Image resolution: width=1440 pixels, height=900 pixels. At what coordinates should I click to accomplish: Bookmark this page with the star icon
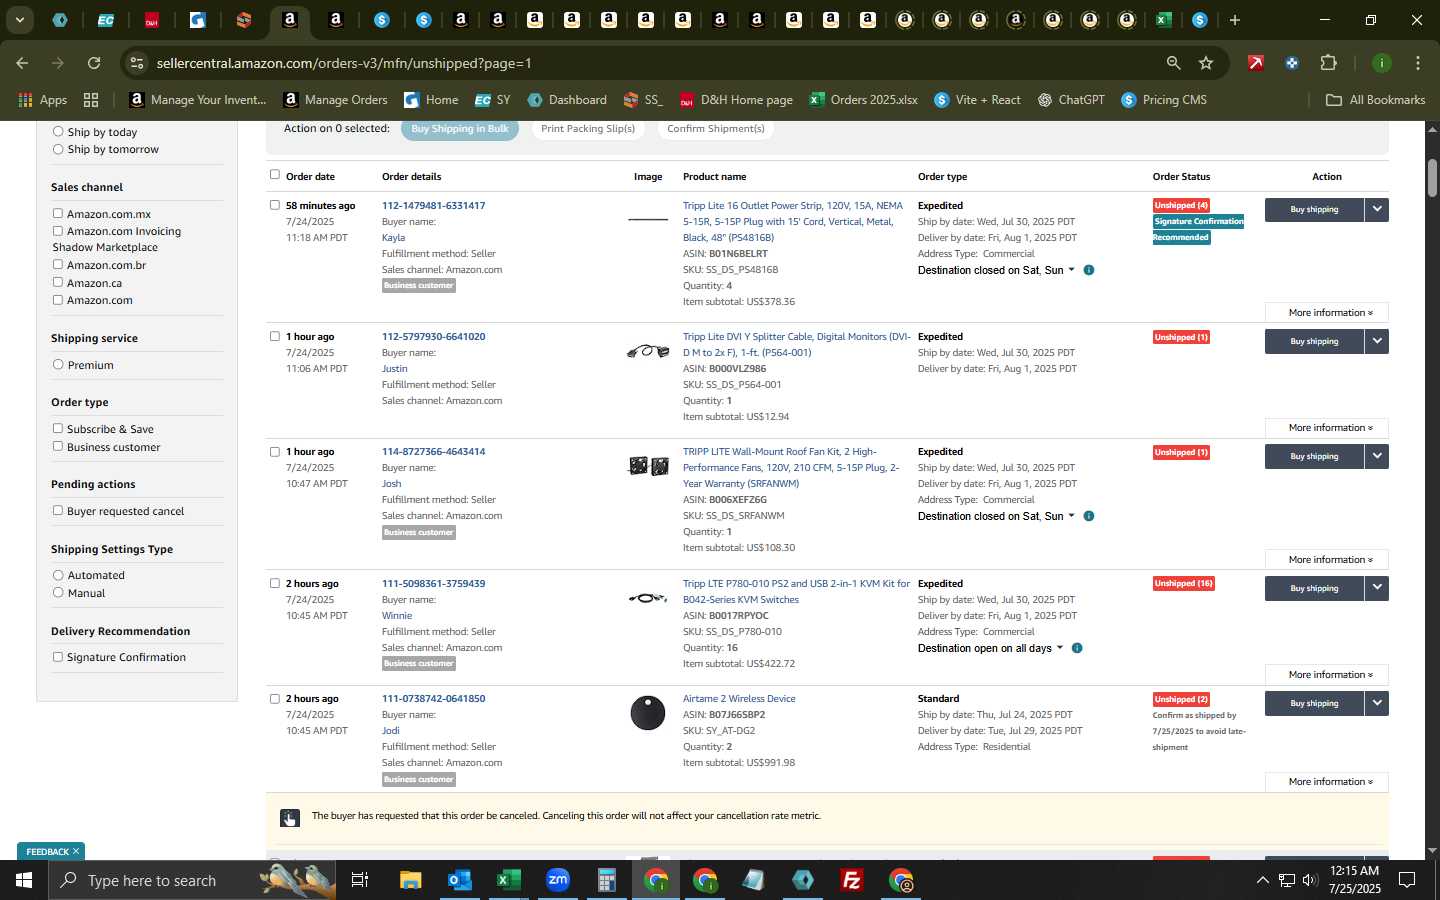[1206, 63]
